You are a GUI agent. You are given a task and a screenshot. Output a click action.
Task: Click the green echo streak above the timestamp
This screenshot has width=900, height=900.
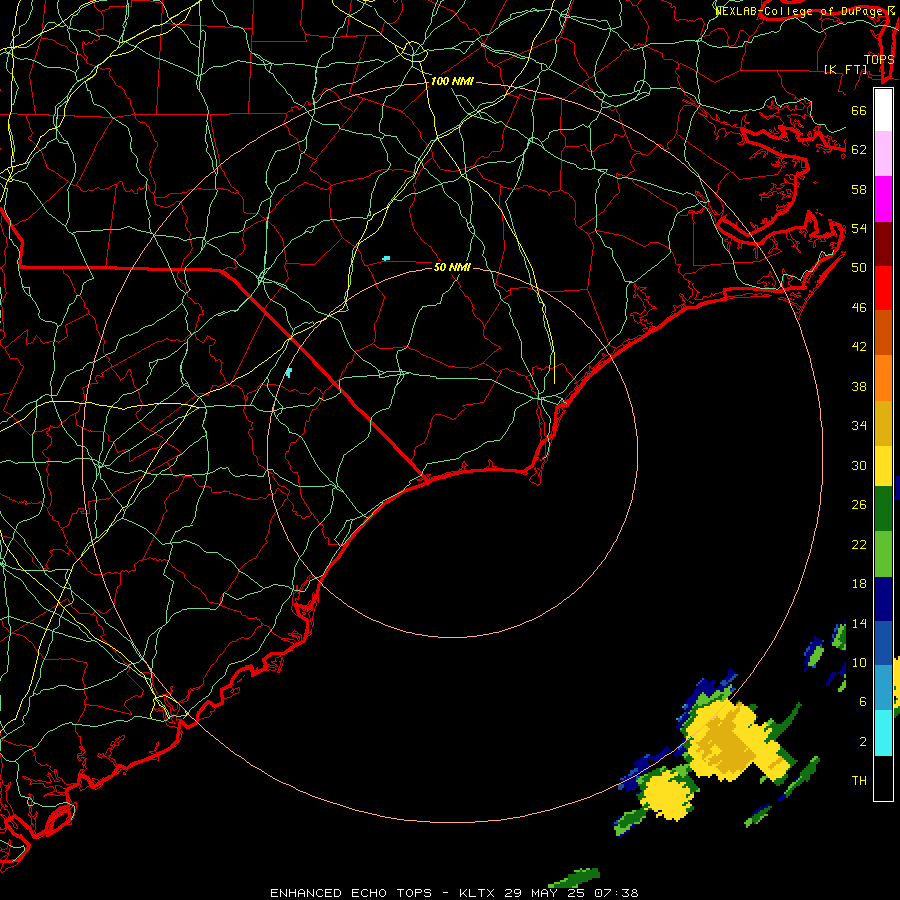(x=575, y=878)
